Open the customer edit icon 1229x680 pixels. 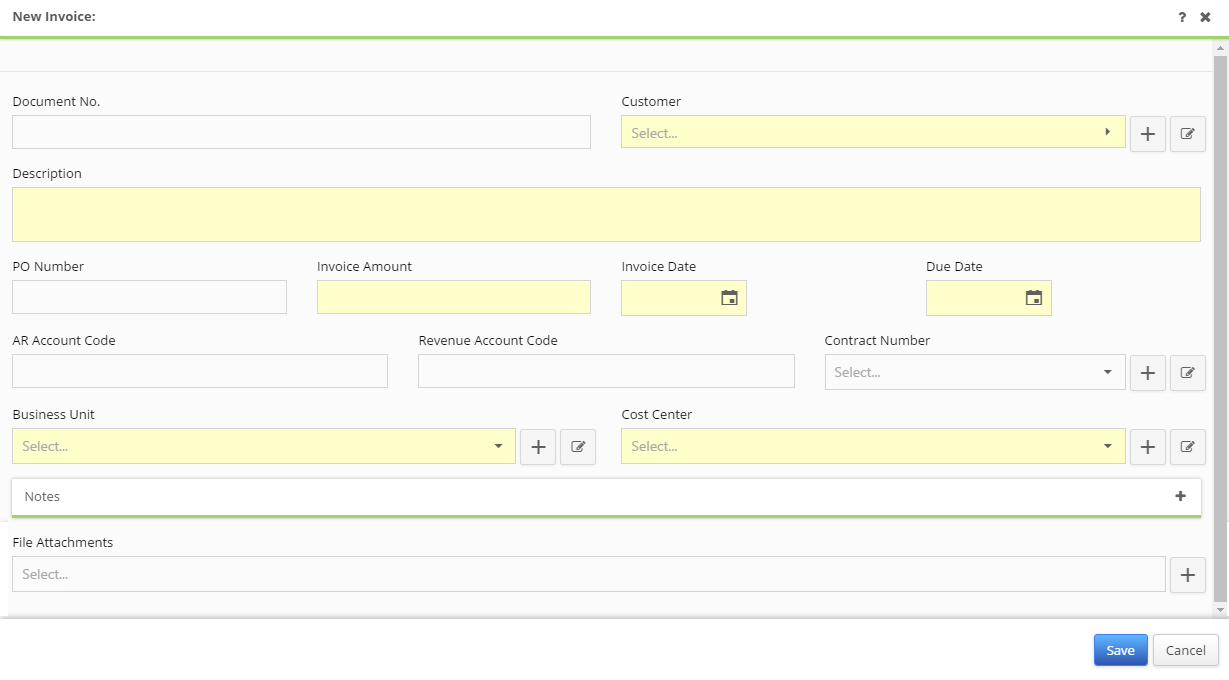tap(1187, 133)
